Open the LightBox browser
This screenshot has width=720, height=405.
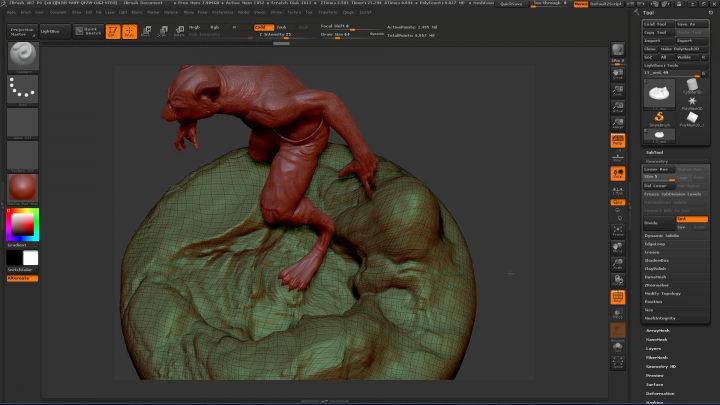55,31
